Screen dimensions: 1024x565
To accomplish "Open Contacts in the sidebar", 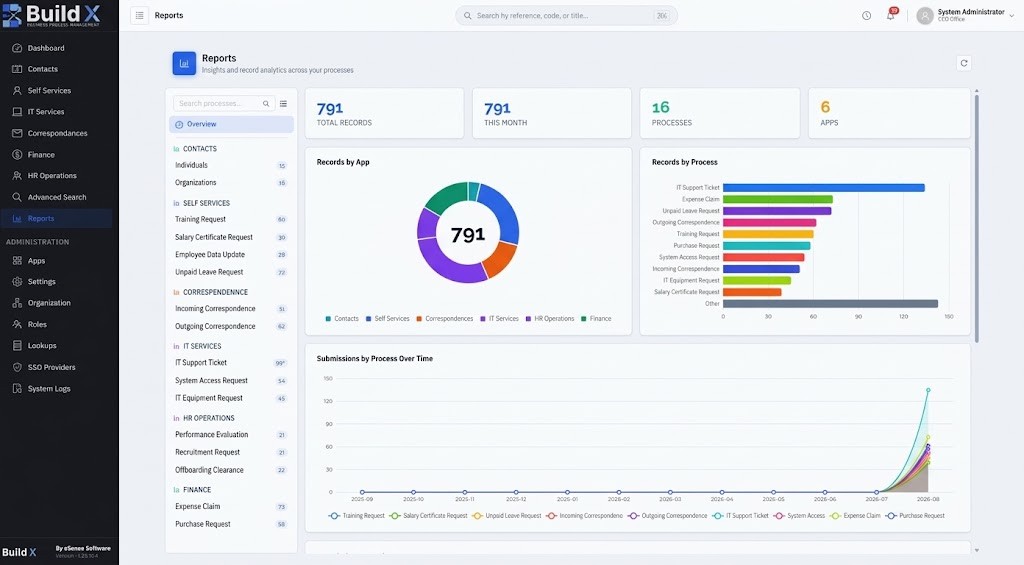I will (57, 69).
